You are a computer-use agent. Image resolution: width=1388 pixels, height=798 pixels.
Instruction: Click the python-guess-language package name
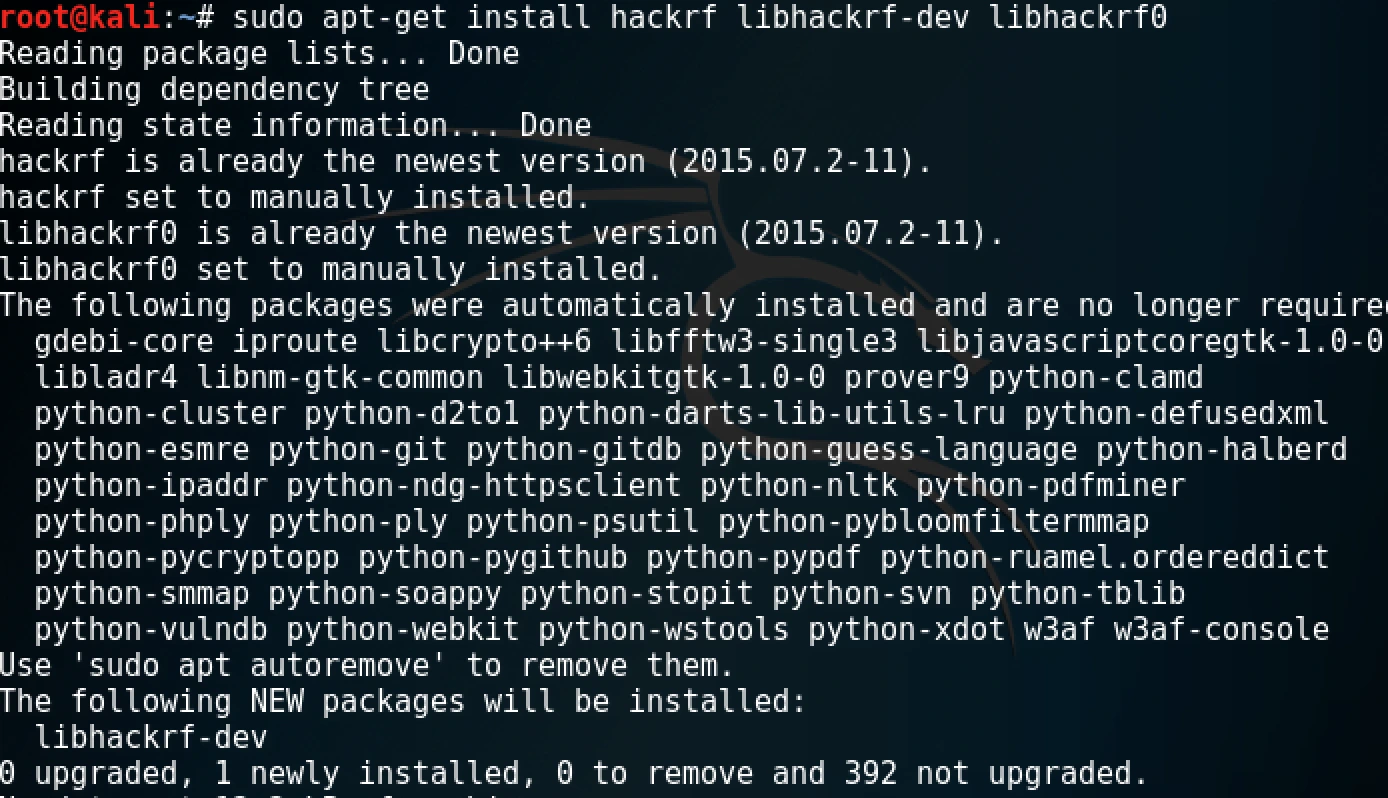(888, 449)
